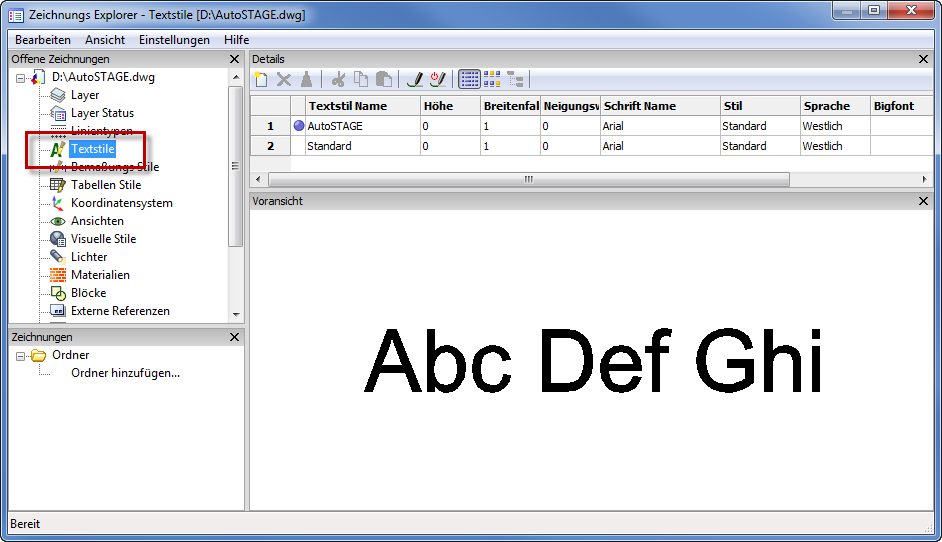Open the Einstellungen menu
The width and height of the screenshot is (942, 542).
tap(174, 40)
